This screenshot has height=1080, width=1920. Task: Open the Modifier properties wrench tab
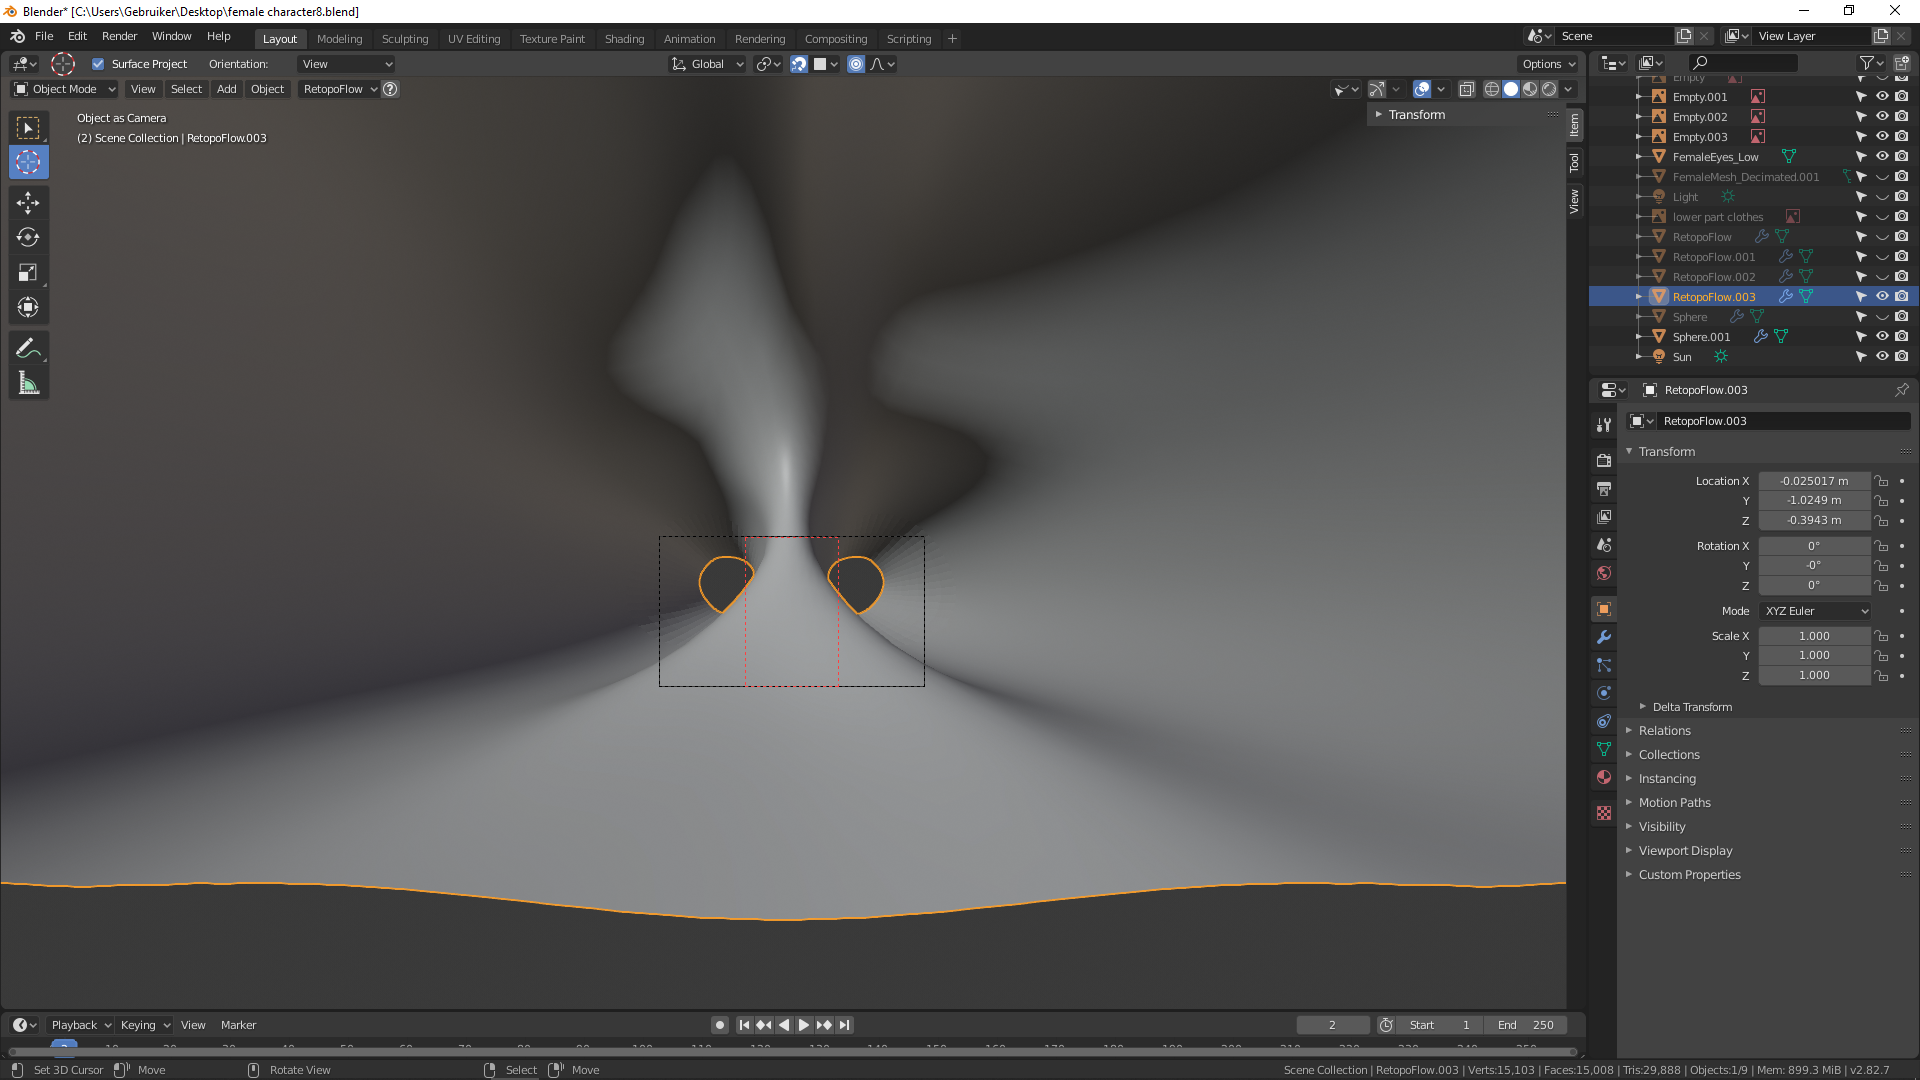click(1604, 637)
